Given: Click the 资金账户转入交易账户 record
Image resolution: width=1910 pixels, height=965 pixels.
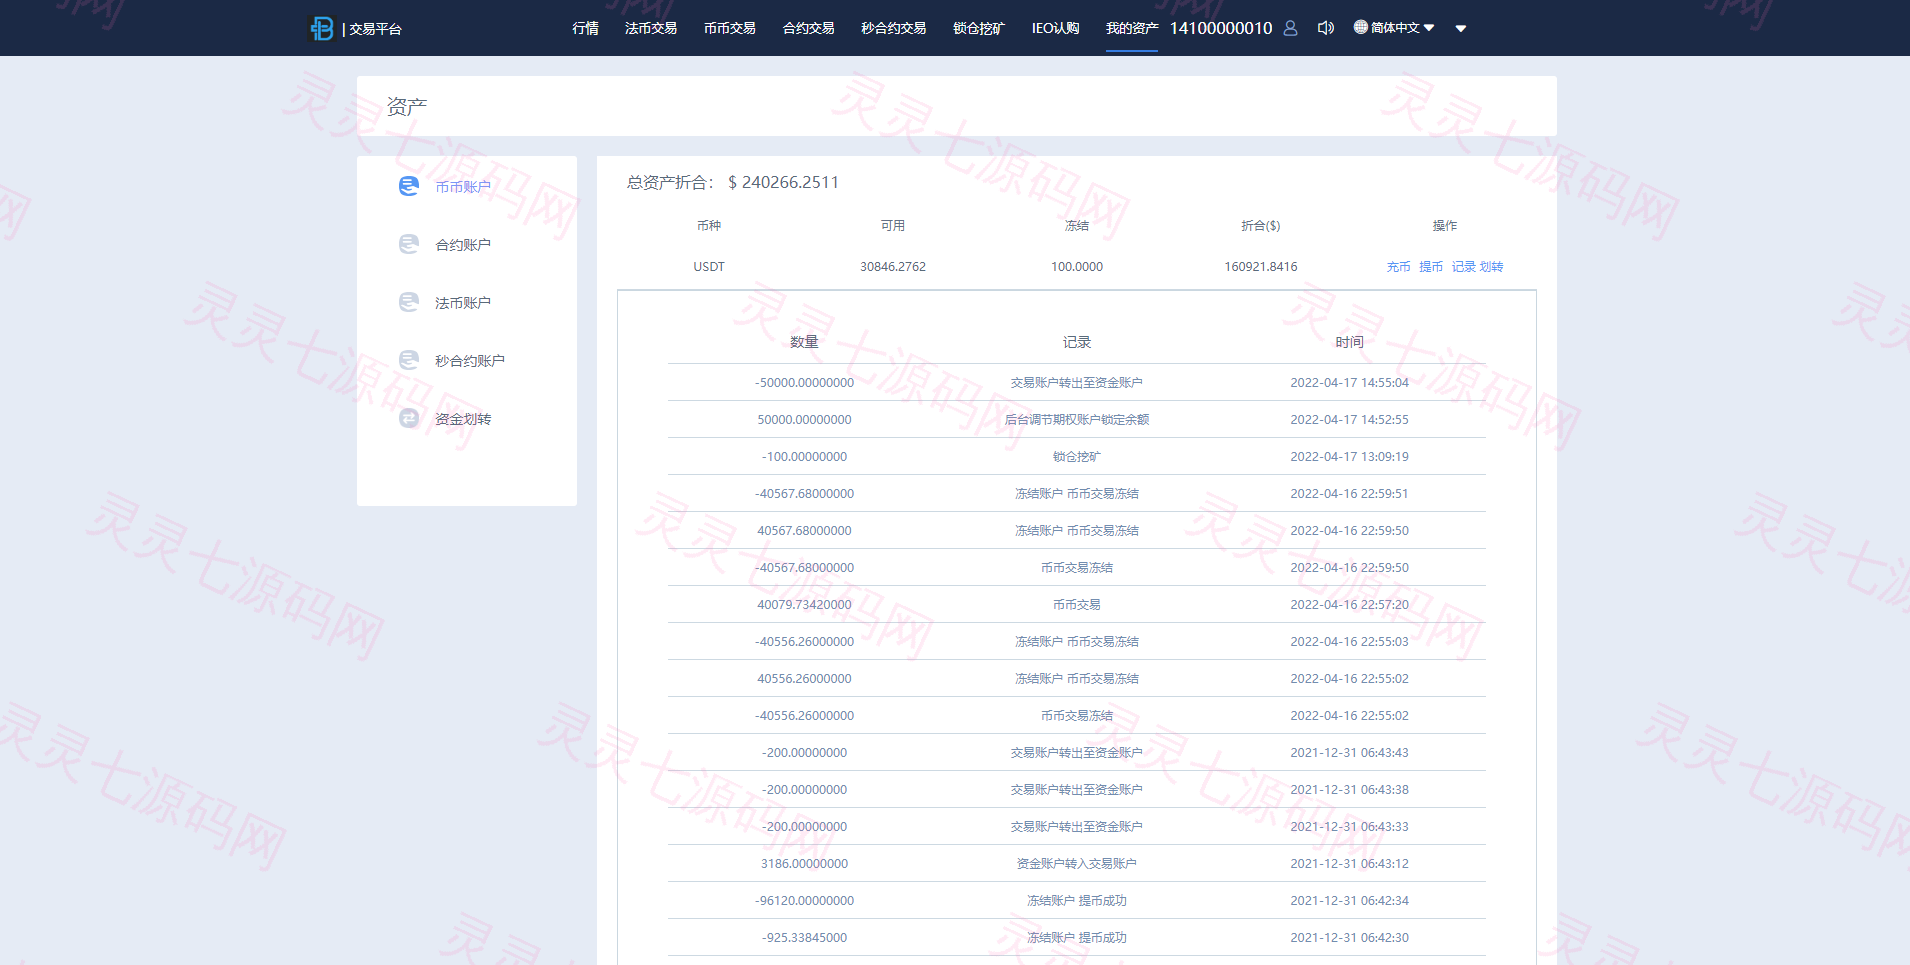Looking at the screenshot, I should click(x=1077, y=864).
